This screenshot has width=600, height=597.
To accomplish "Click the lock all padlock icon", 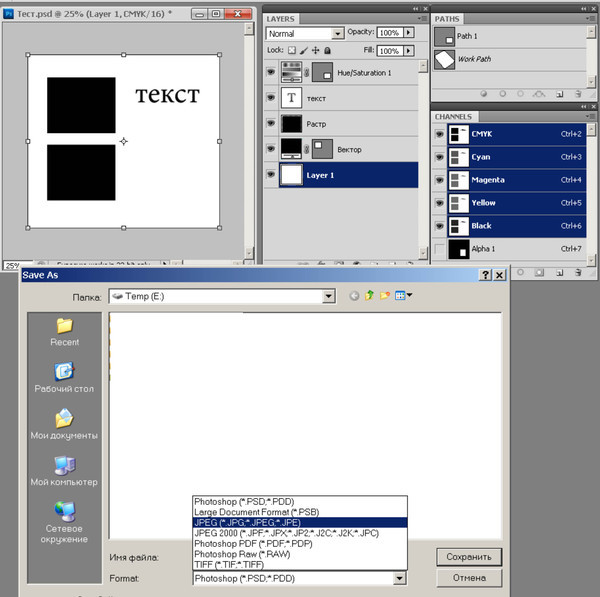I will (328, 50).
